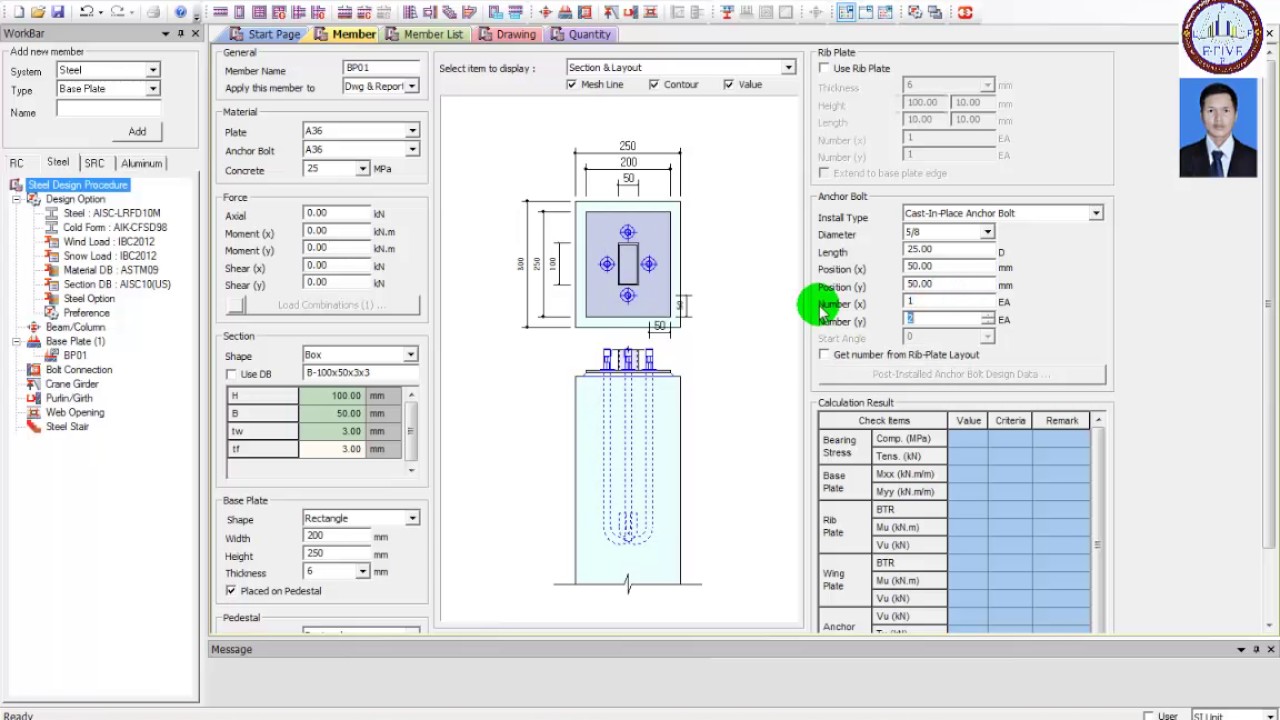Click the Calculation Result table scrollbar

tap(1098, 522)
